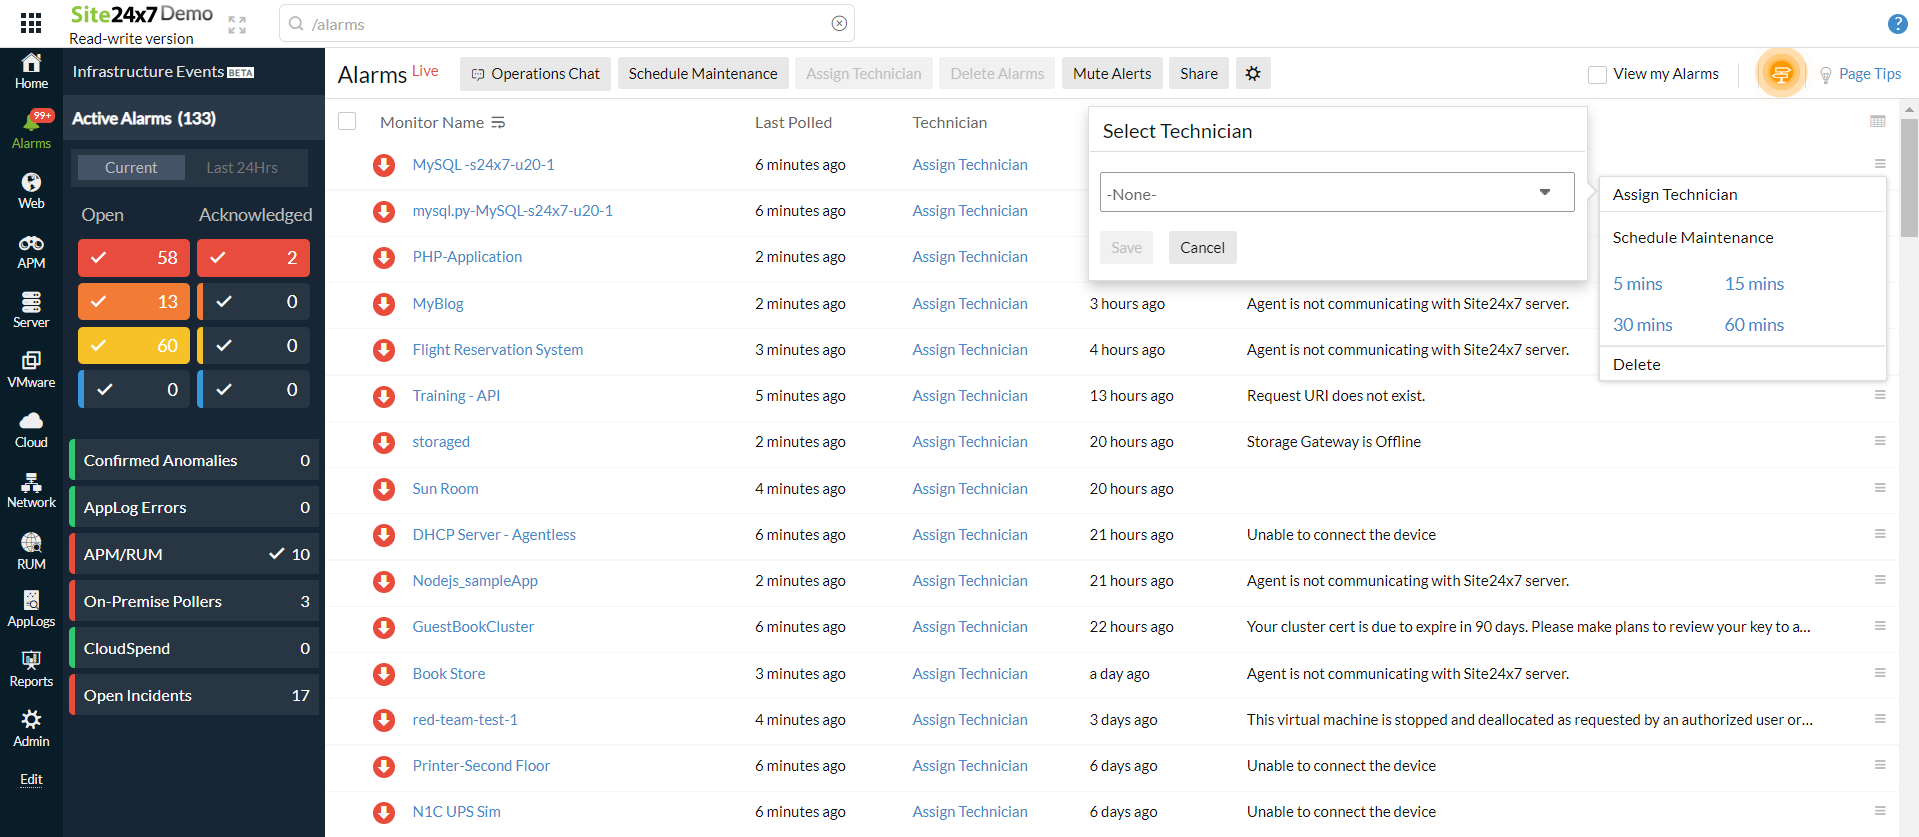The height and width of the screenshot is (837, 1919).
Task: Go to VMware monitors icon
Action: coord(31,369)
